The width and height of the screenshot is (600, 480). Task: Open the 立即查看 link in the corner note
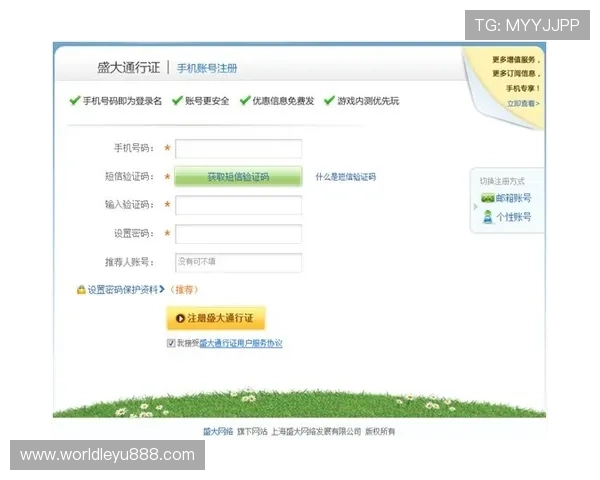point(523,104)
